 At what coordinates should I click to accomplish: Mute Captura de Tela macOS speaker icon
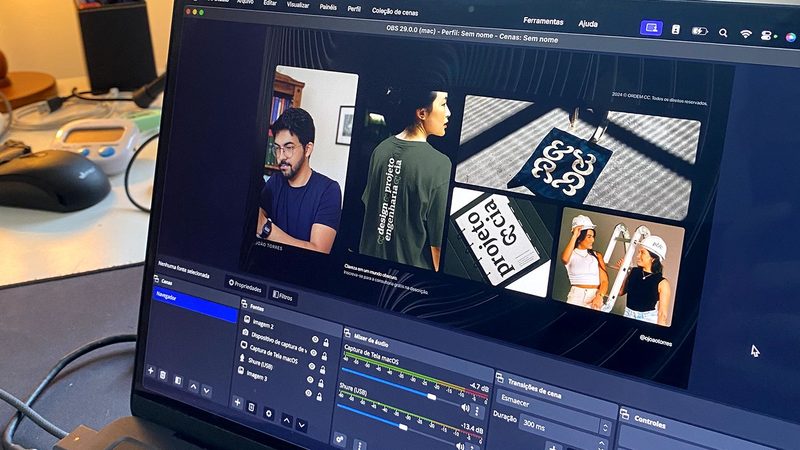[465, 407]
